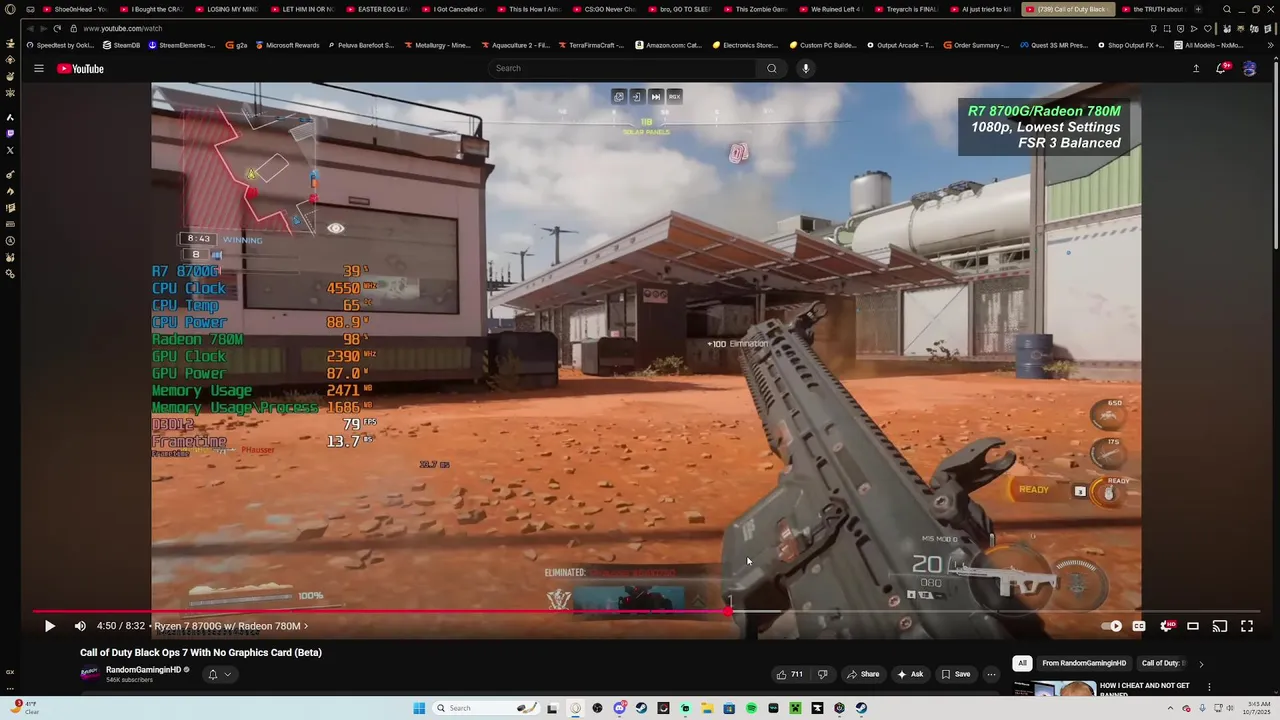Open subscription notification bell dropdown
1280x720 pixels.
pyautogui.click(x=219, y=674)
